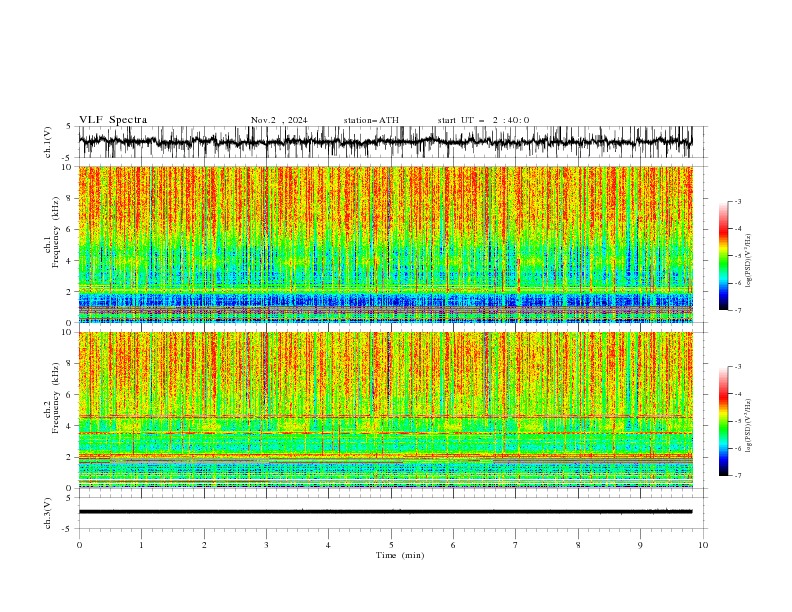Click the ch.2 frequency tick label '4'
Viewport: 792px width, 612px height.
(70, 426)
